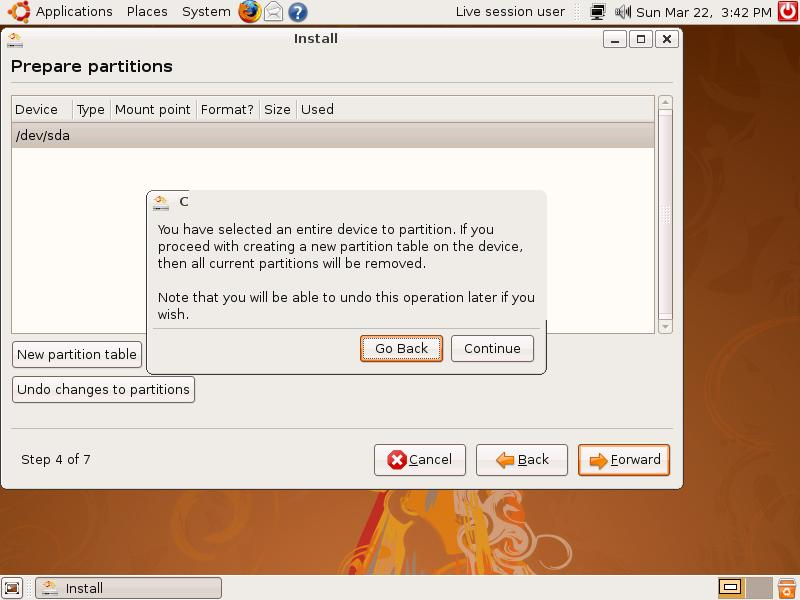Click the scrollbar up arrow of partition list
Viewport: 800px width, 600px height.
point(665,103)
